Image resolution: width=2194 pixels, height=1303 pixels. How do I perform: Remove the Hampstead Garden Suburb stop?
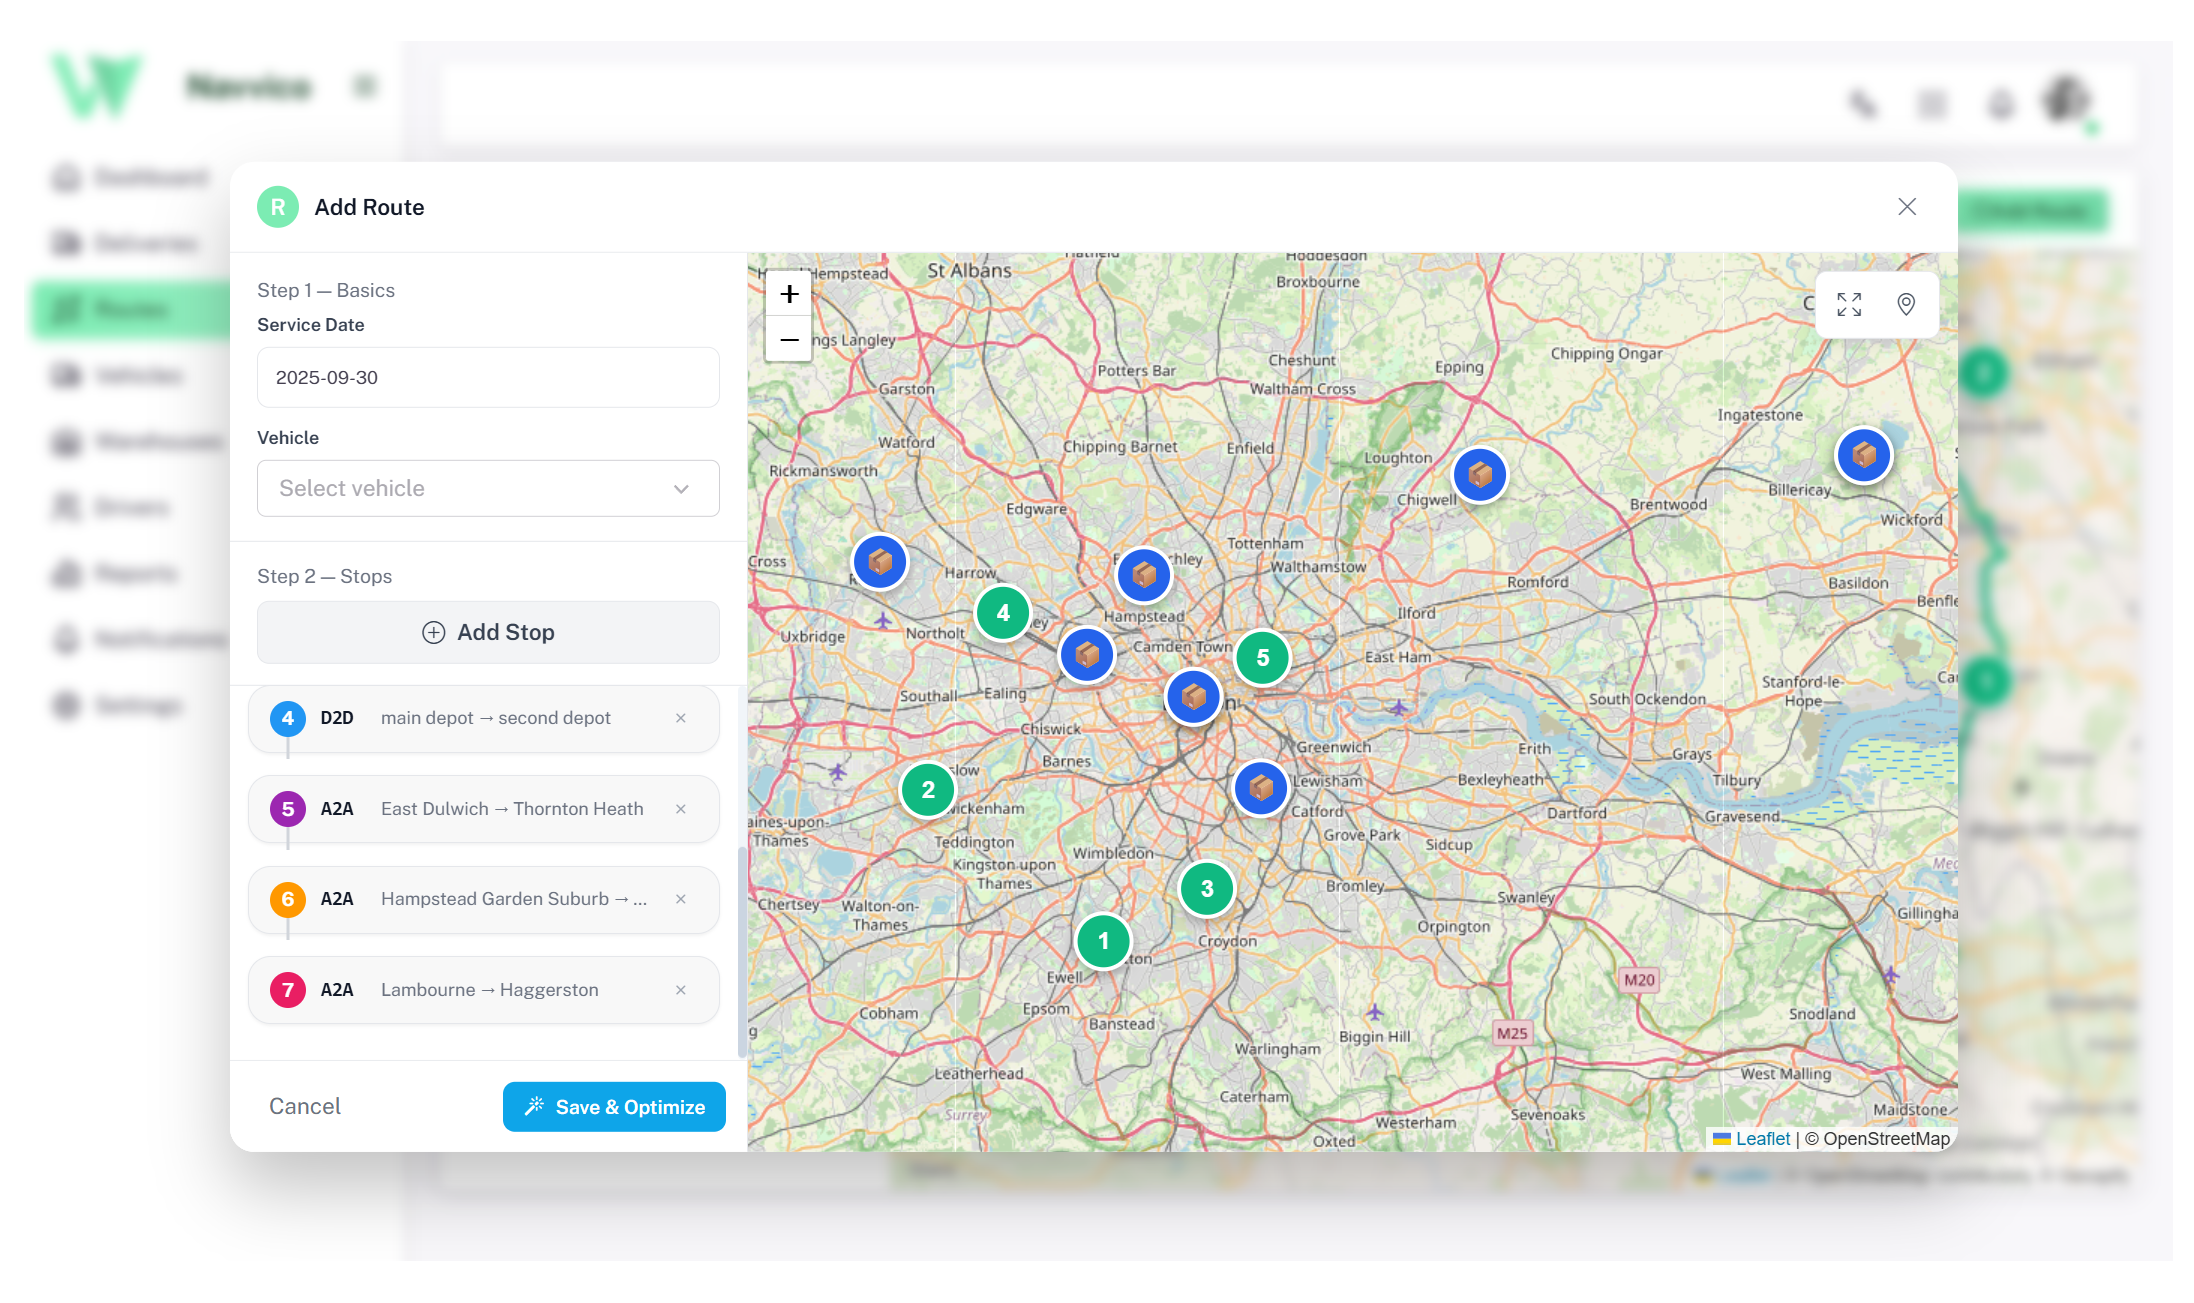(x=681, y=899)
